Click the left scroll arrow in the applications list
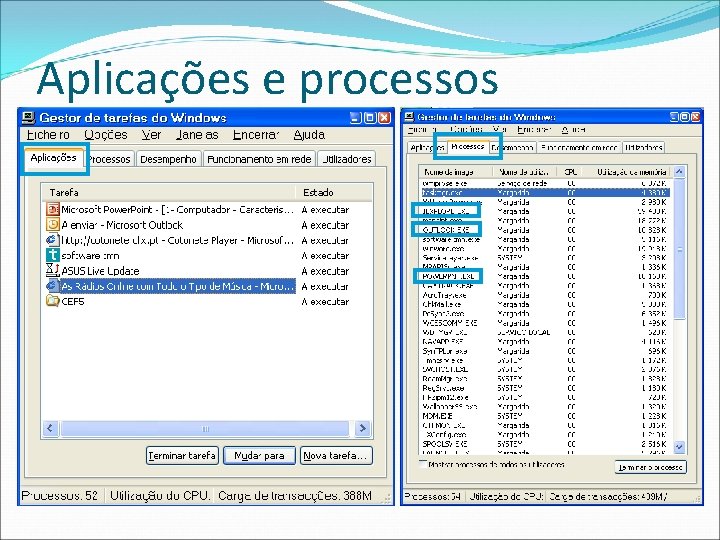This screenshot has width=720, height=540. coord(50,428)
